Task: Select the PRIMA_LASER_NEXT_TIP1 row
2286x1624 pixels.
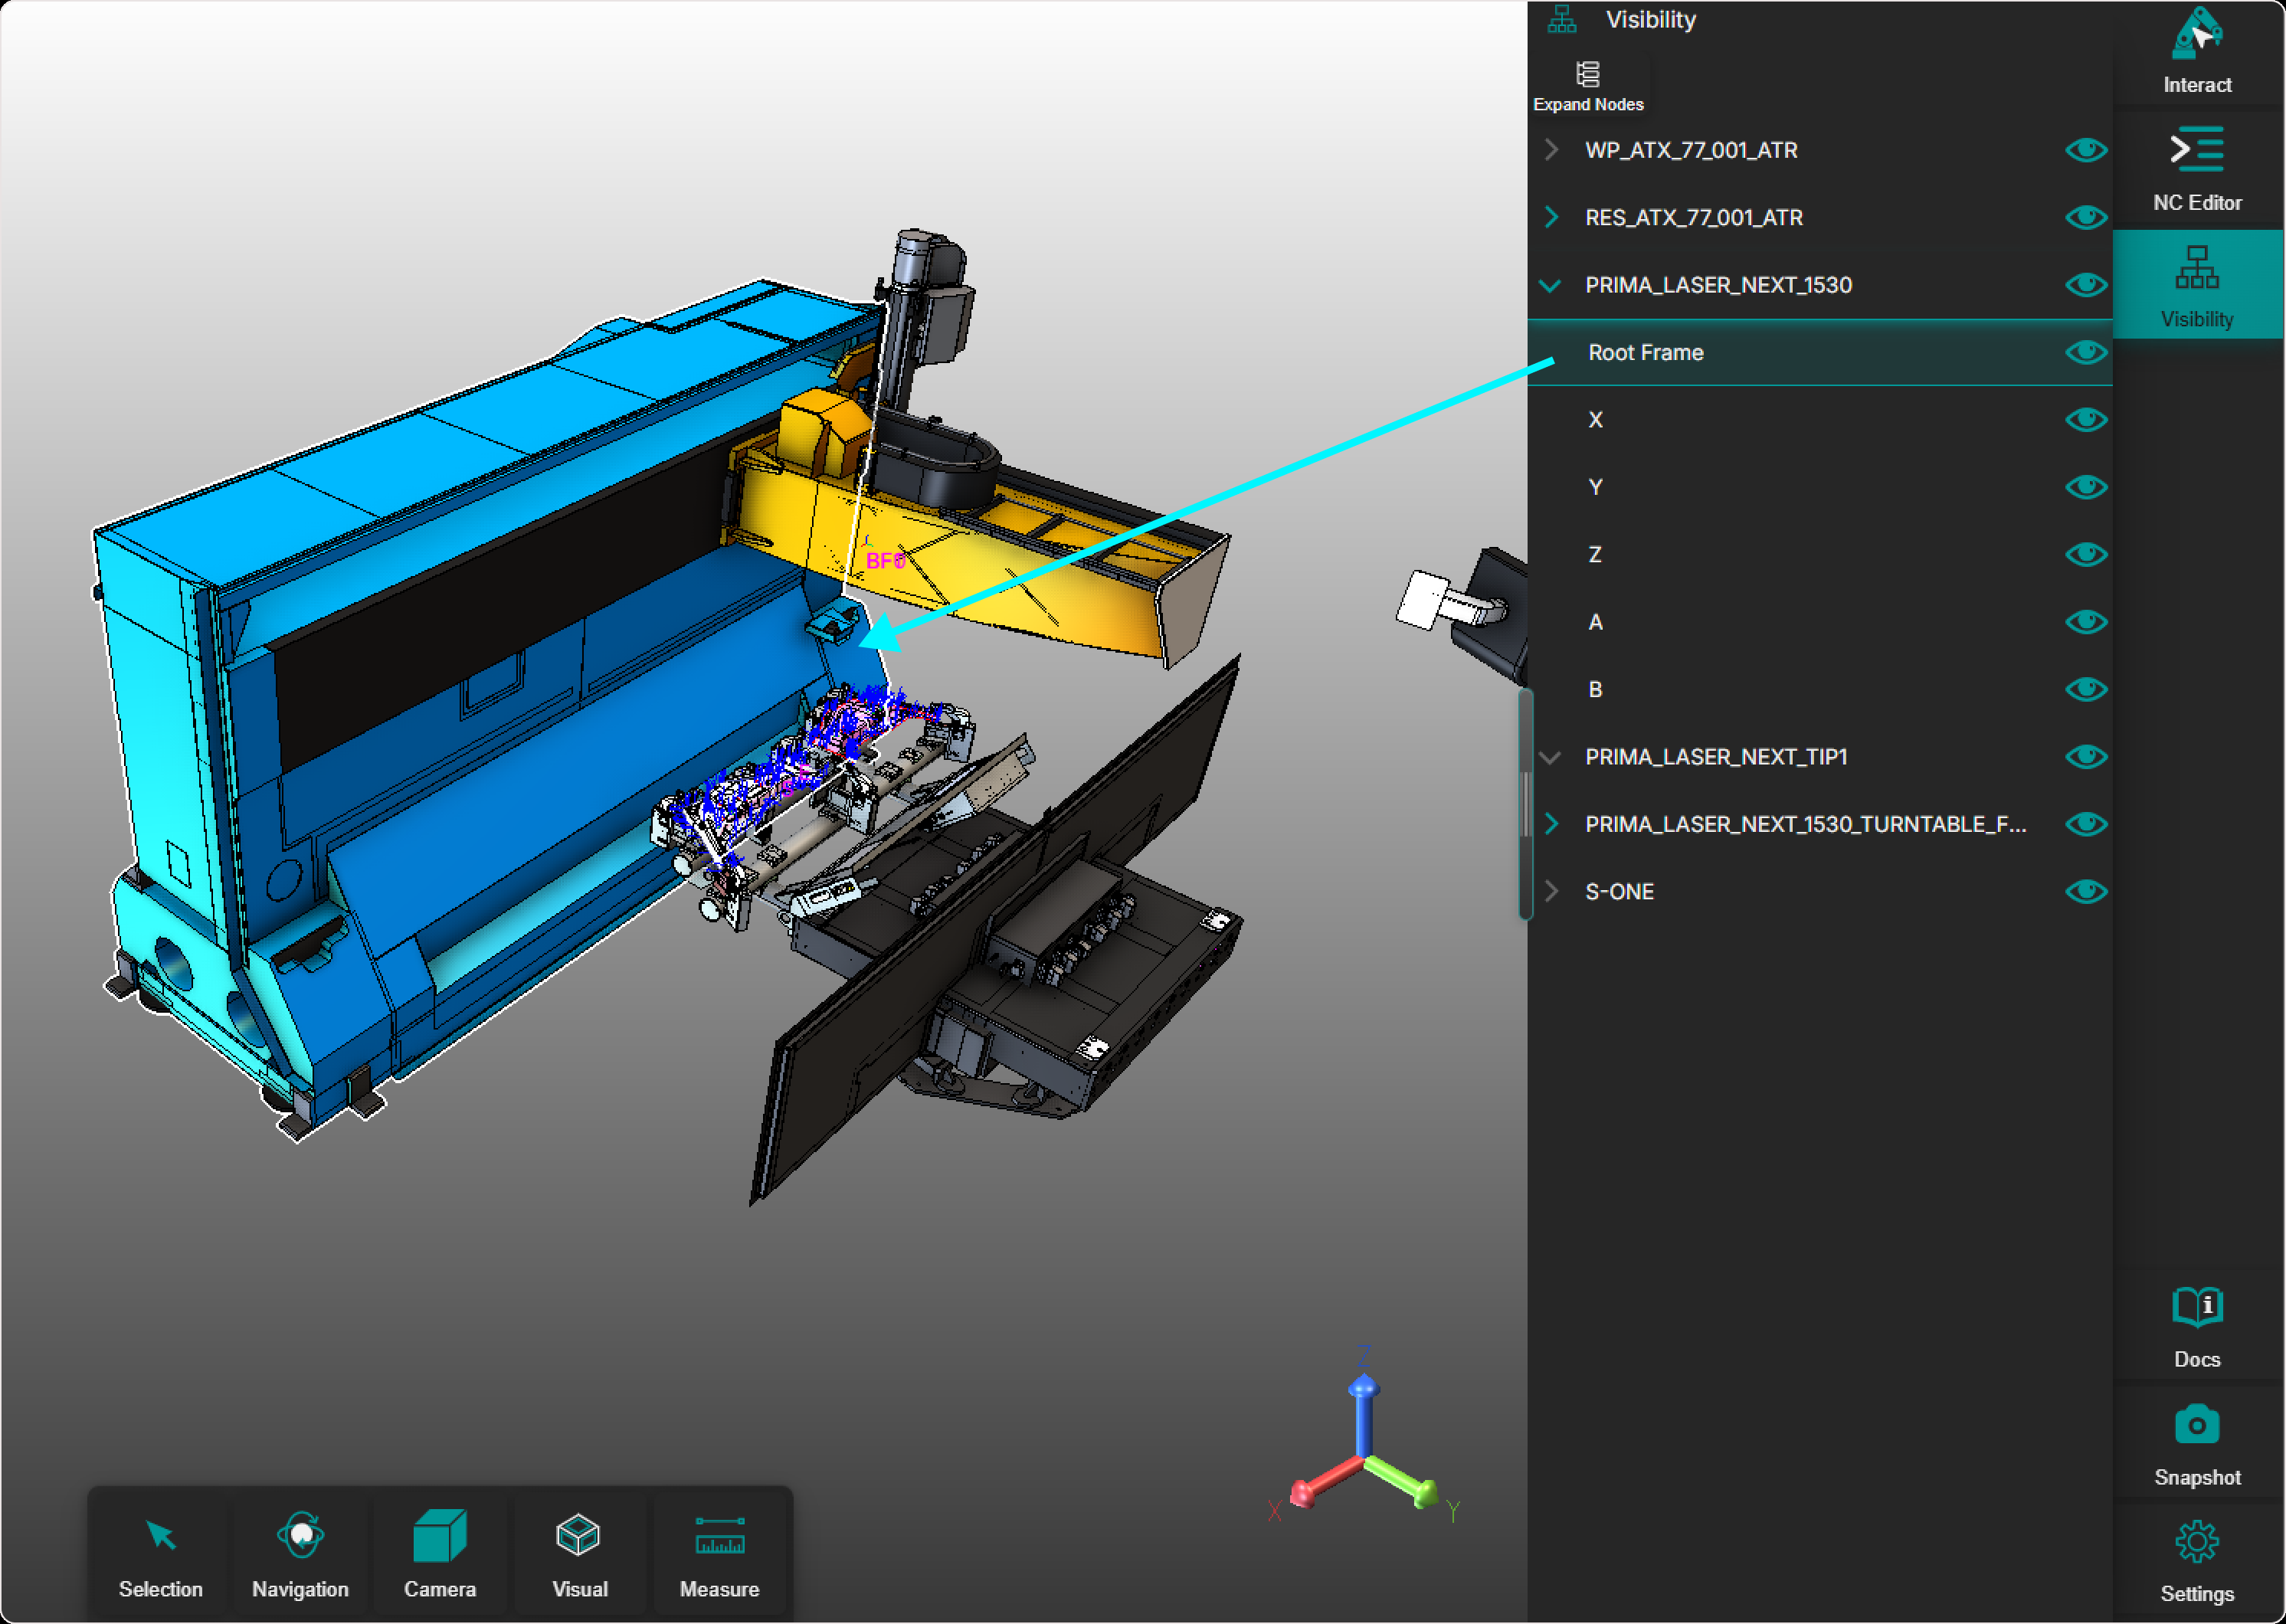Action: pyautogui.click(x=1819, y=757)
